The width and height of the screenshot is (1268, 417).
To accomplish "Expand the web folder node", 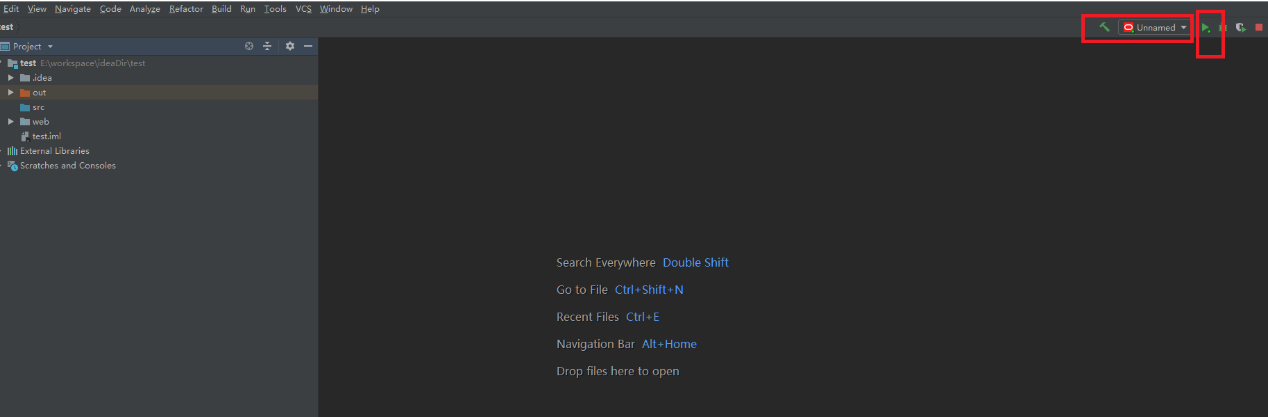I will point(11,121).
